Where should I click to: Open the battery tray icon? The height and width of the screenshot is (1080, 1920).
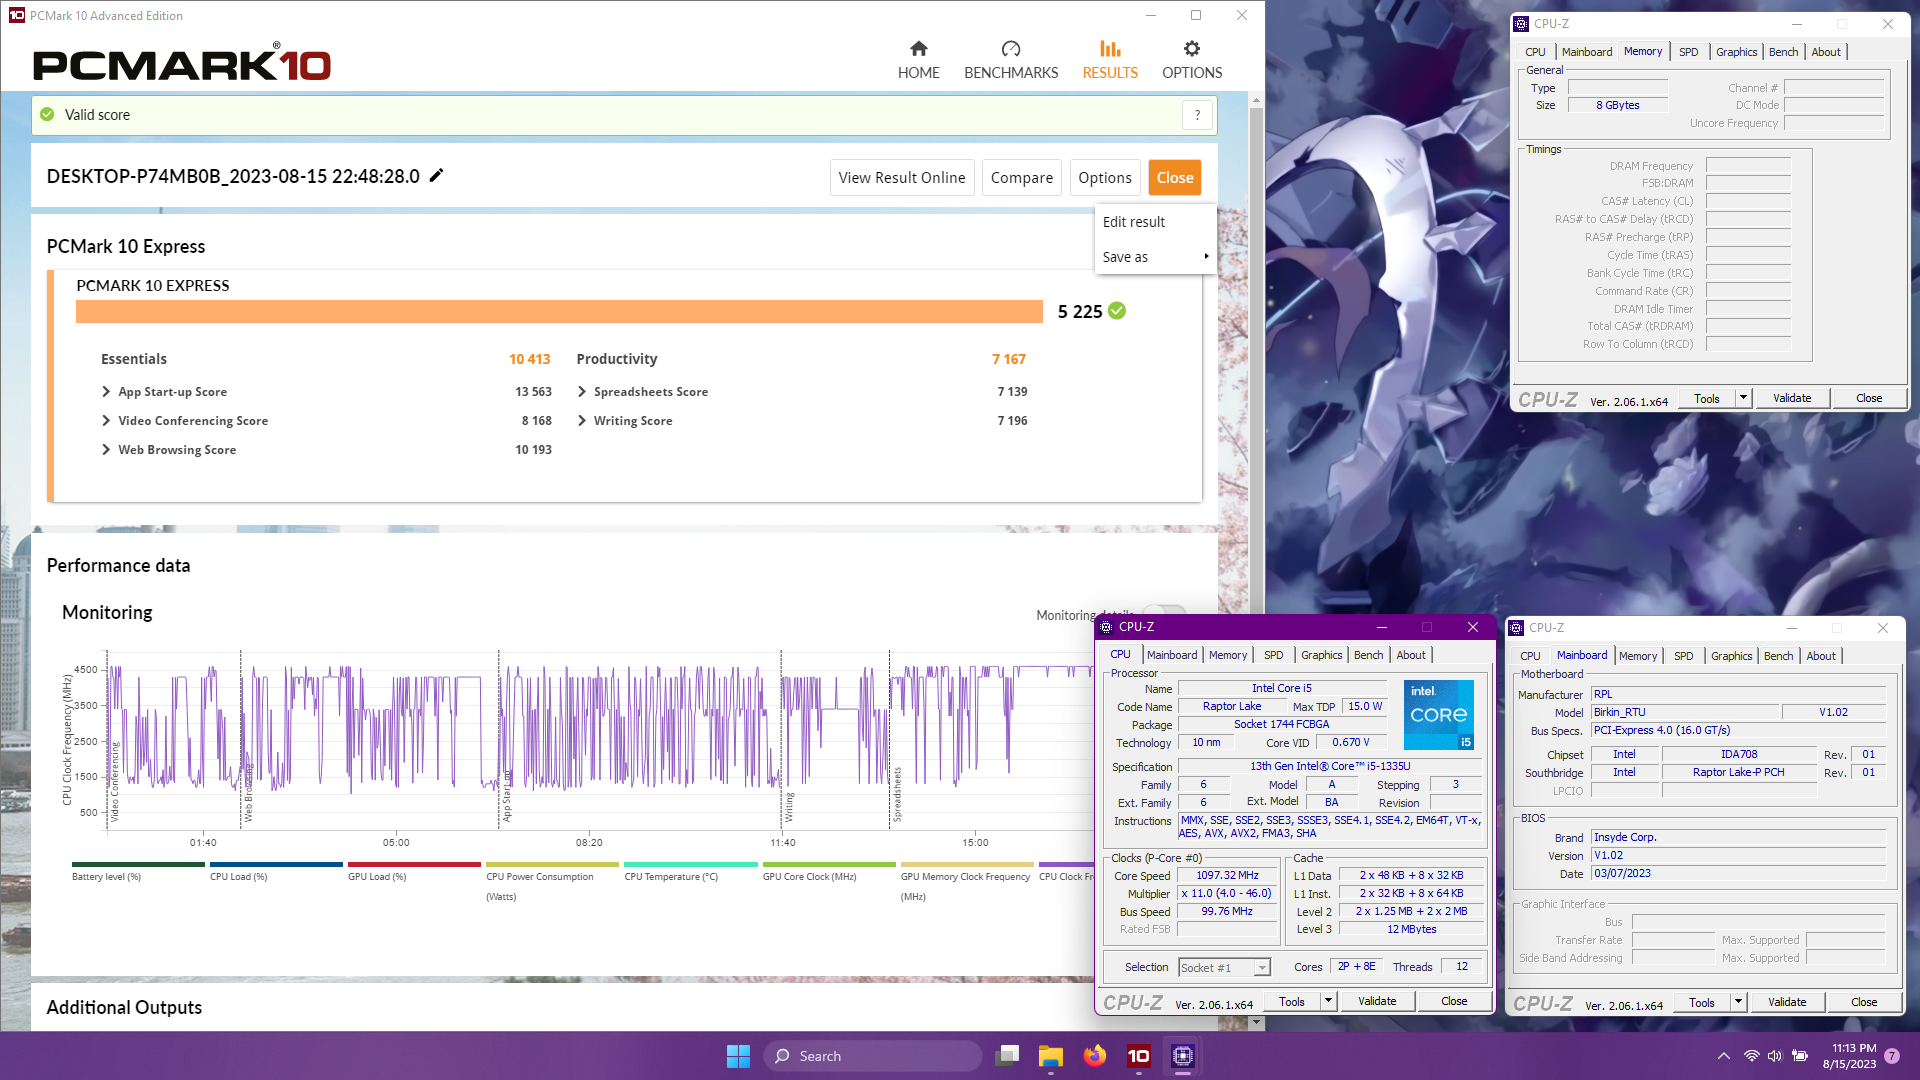pyautogui.click(x=1800, y=1056)
